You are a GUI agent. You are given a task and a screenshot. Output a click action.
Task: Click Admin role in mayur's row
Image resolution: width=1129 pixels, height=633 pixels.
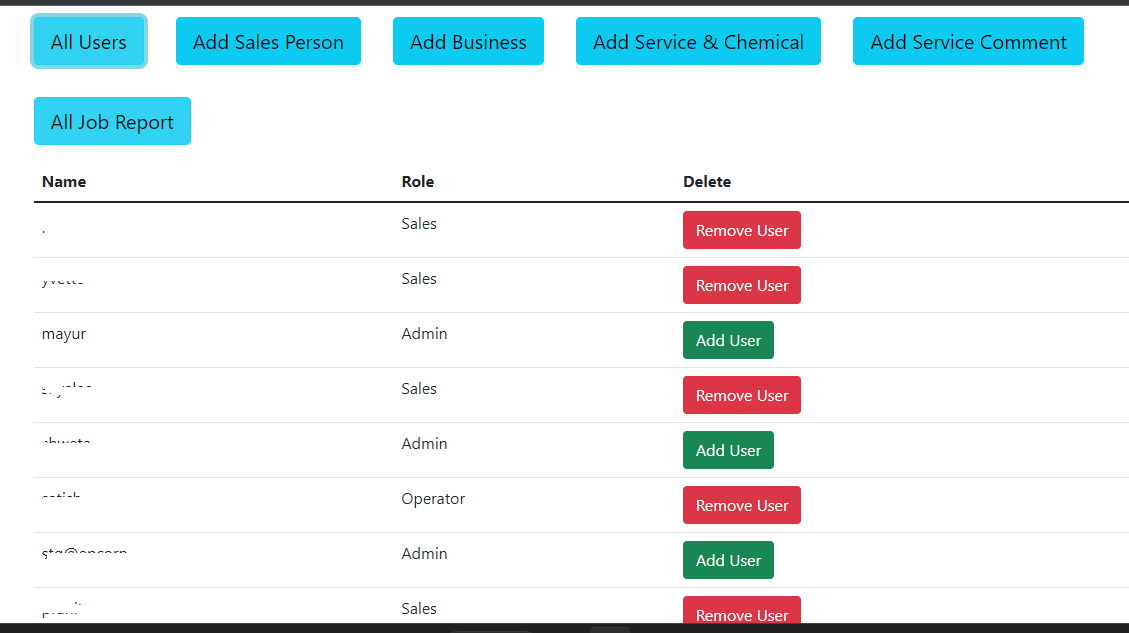click(x=424, y=333)
